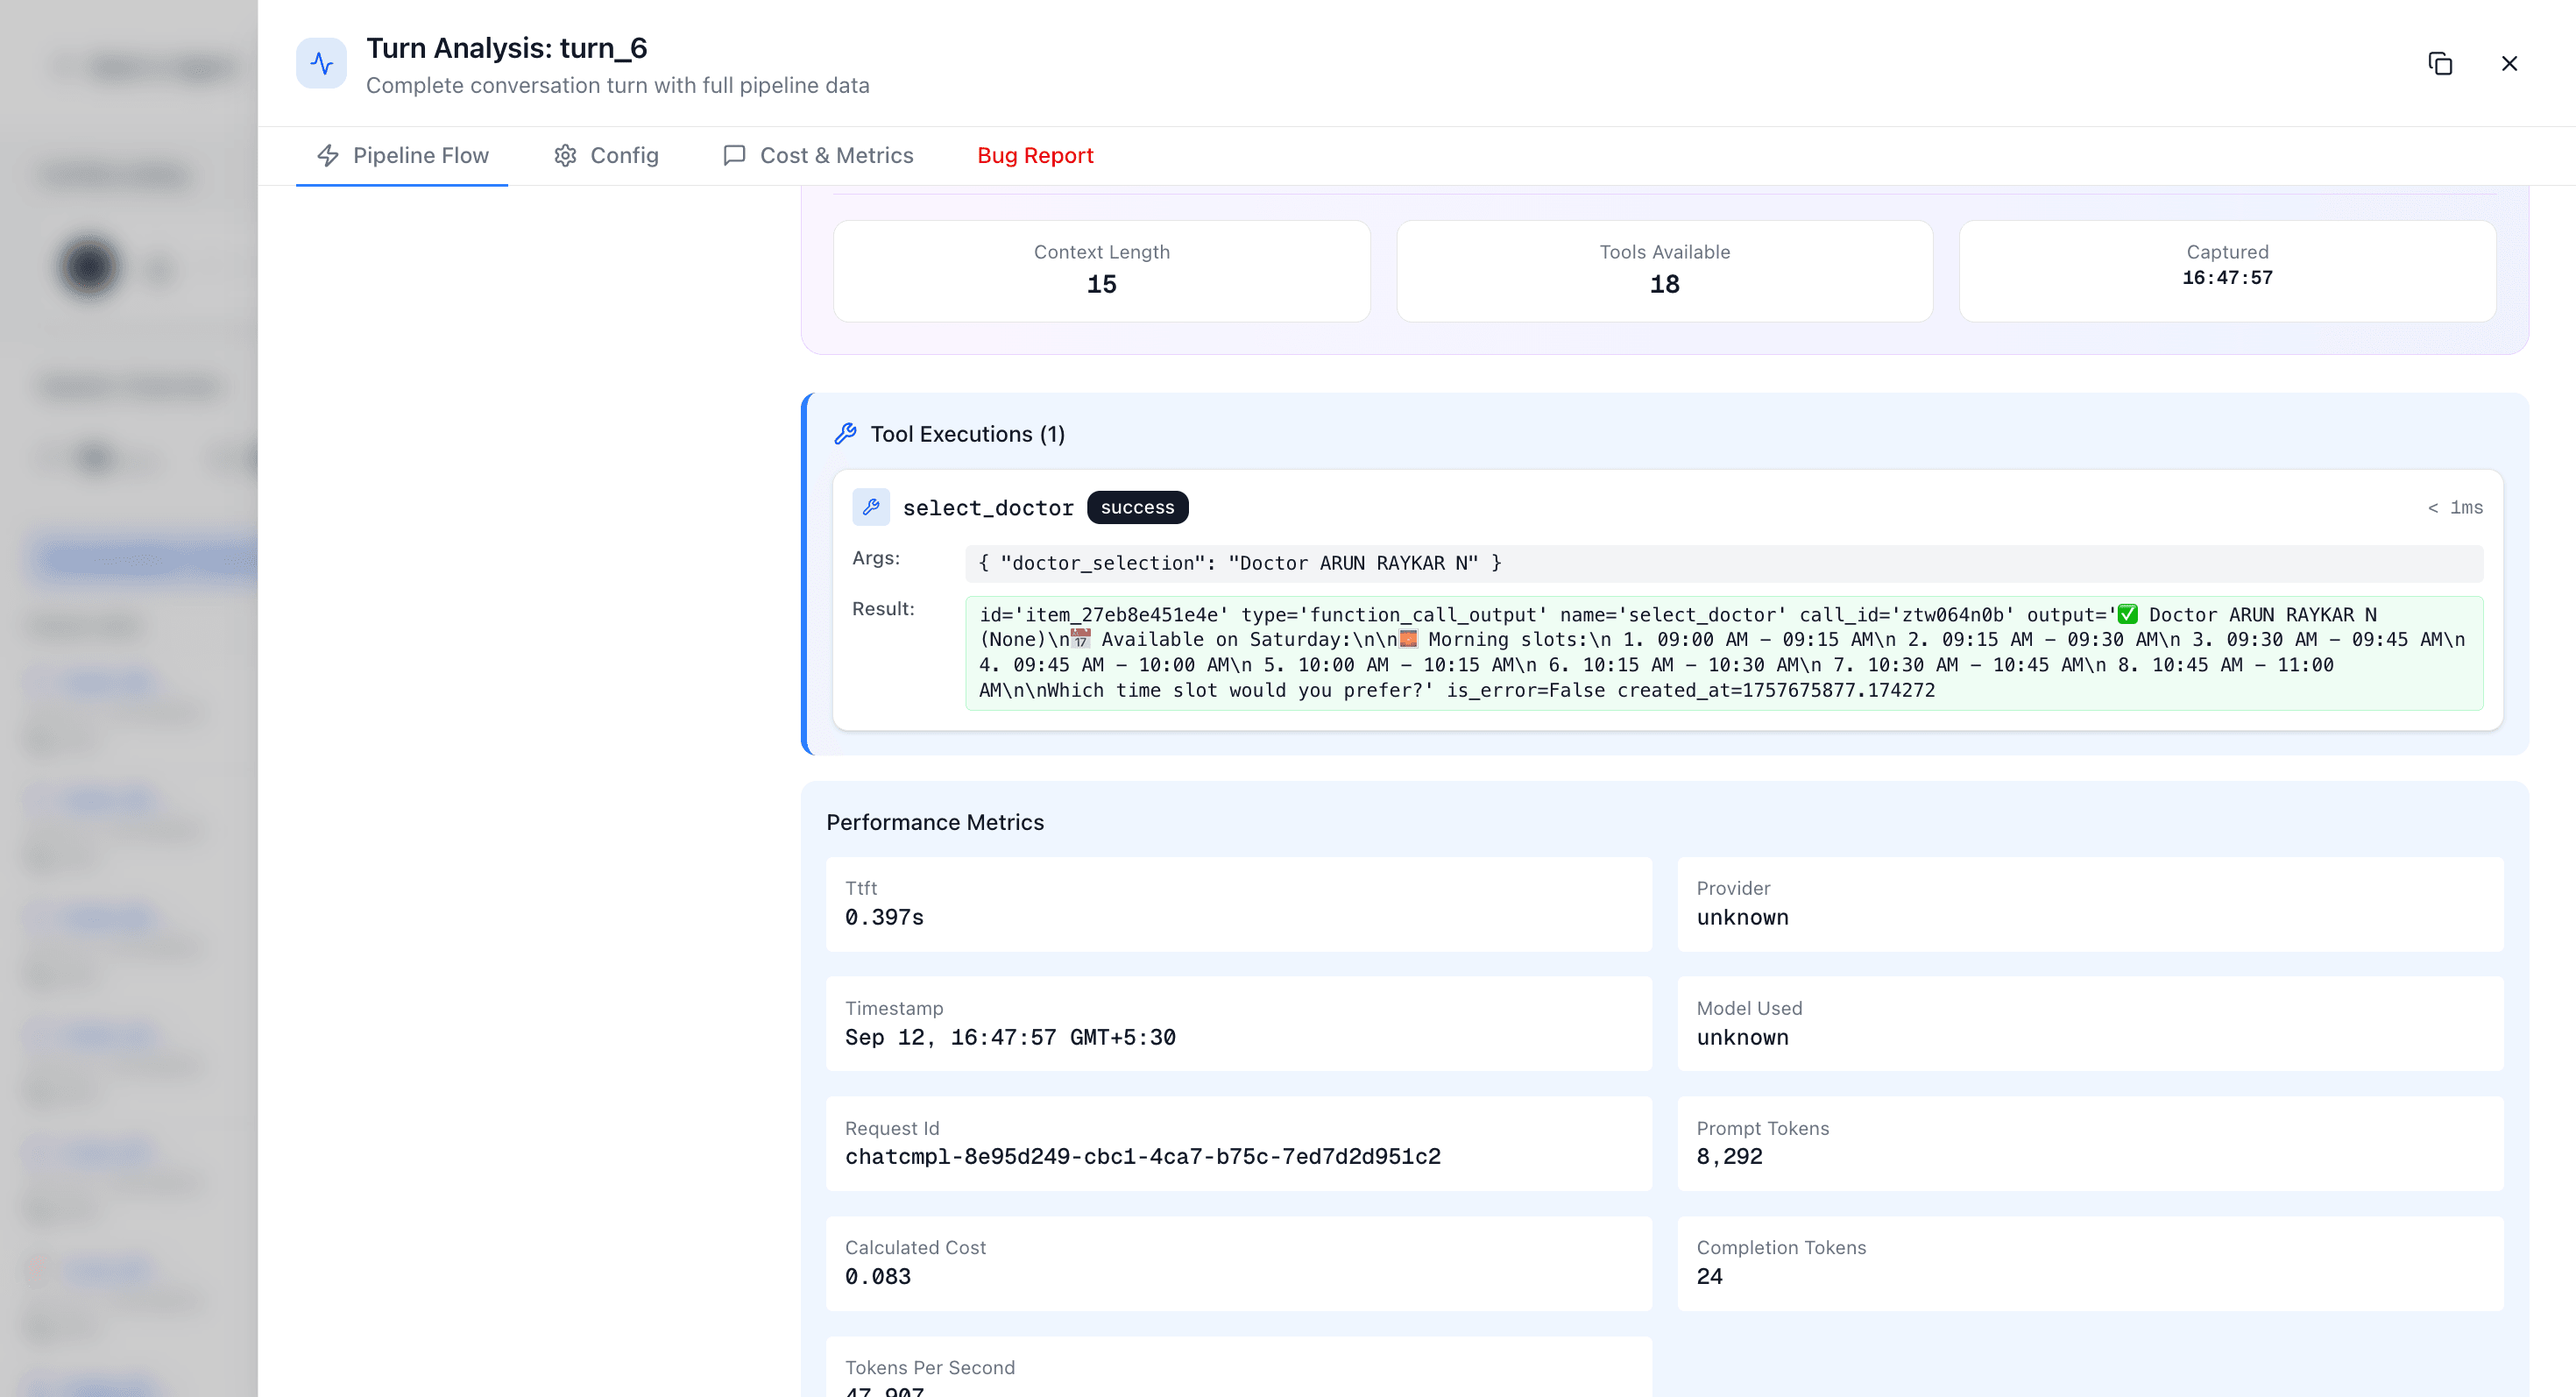Click the Context Length card showing 15
The height and width of the screenshot is (1397, 2576).
pos(1101,271)
